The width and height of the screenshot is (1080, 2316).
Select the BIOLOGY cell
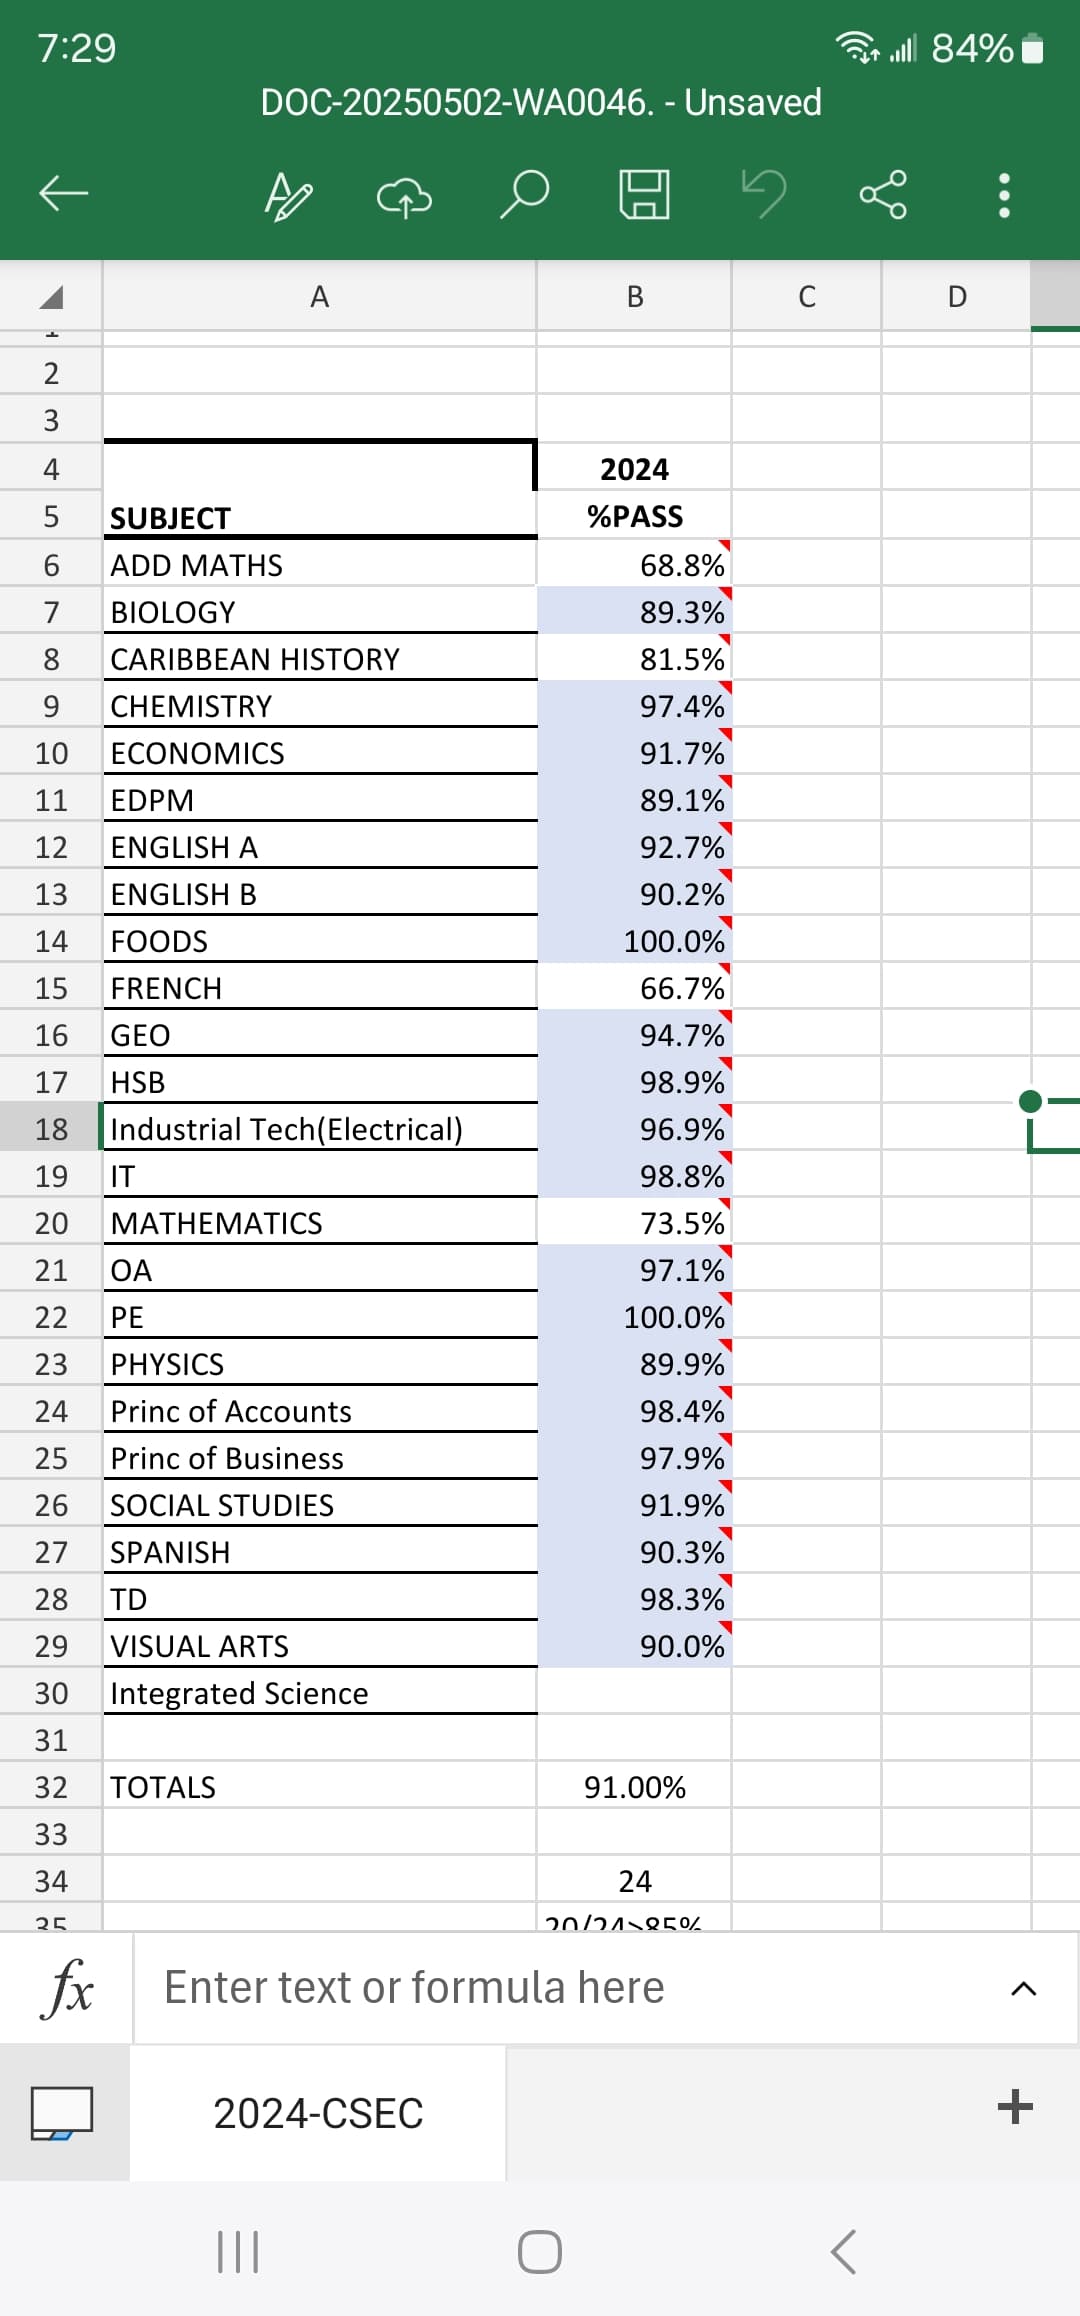[x=320, y=612]
